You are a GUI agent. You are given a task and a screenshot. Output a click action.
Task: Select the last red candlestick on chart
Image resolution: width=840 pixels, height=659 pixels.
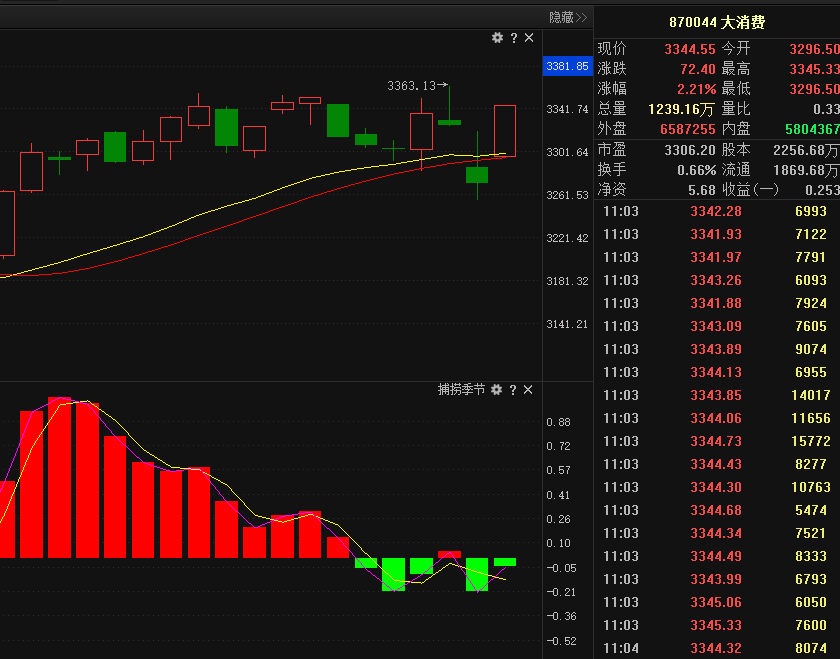pos(505,130)
